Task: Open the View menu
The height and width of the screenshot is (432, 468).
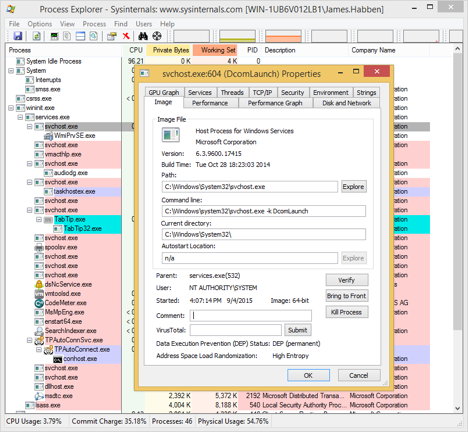Action: [x=67, y=24]
